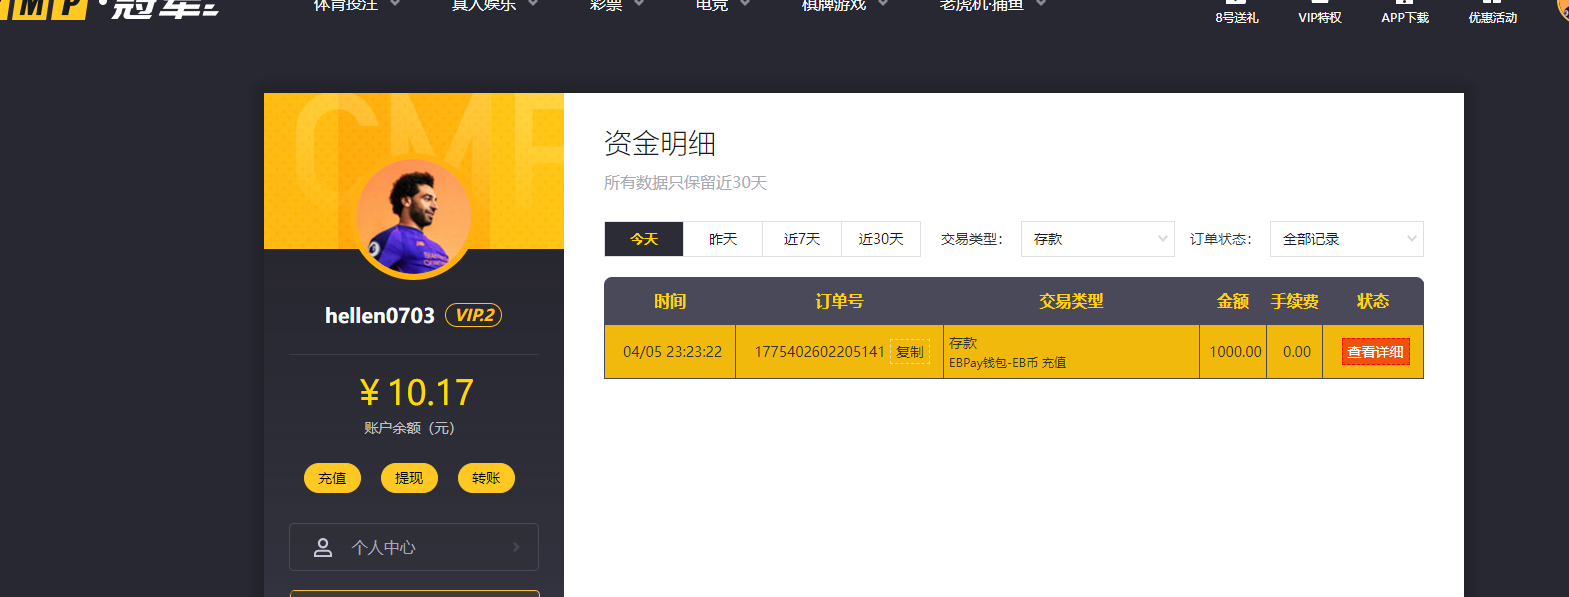Expand the 老虎机·捕鱼 nav dropdown arrow

point(1041,4)
